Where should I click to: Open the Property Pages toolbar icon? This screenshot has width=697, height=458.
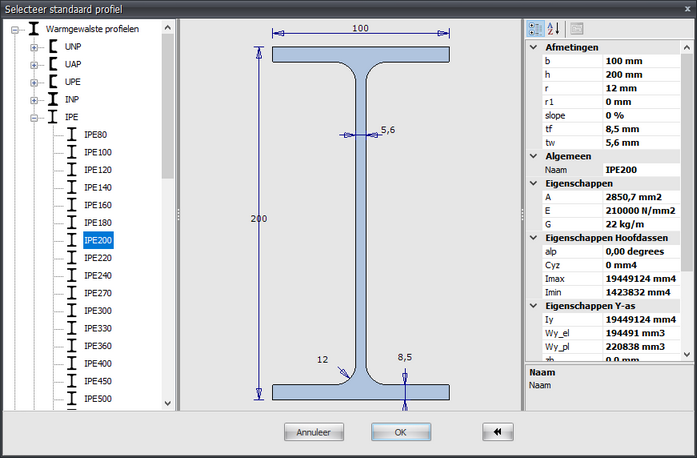click(x=577, y=29)
